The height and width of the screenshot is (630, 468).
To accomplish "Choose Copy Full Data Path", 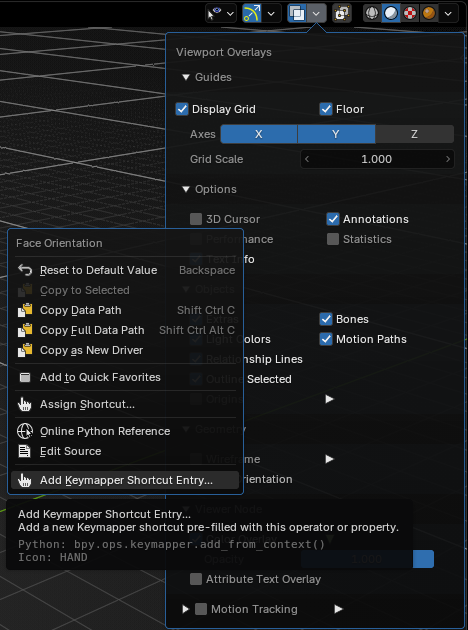I will (125, 330).
